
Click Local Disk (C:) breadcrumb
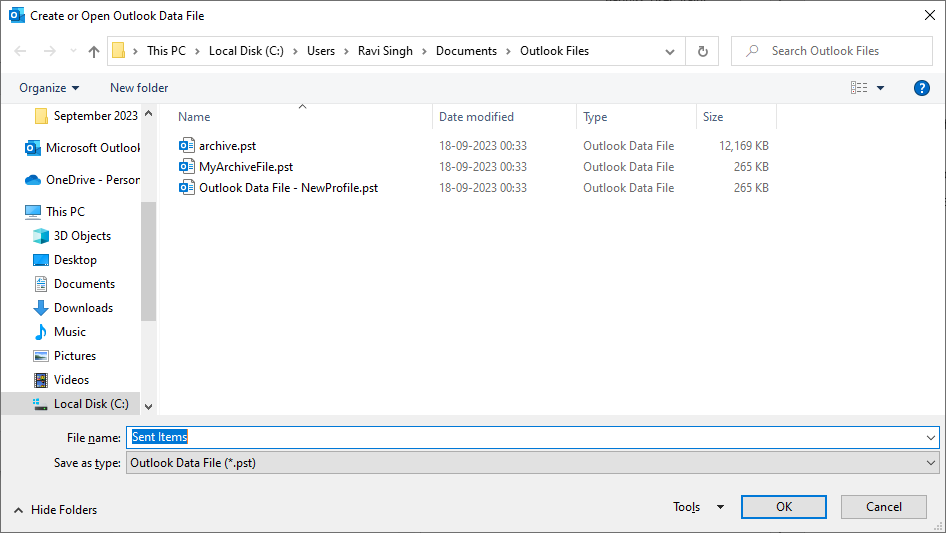[x=246, y=51]
